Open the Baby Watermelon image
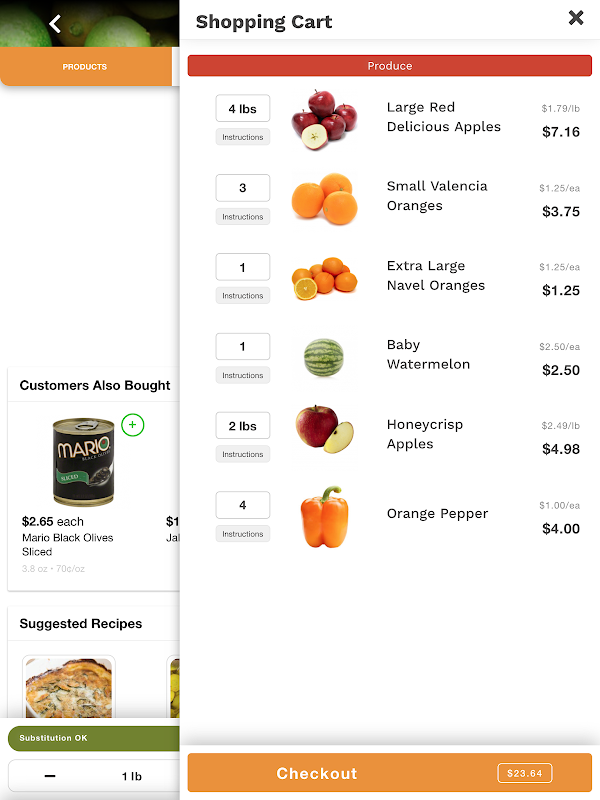This screenshot has width=600, height=800. [324, 358]
